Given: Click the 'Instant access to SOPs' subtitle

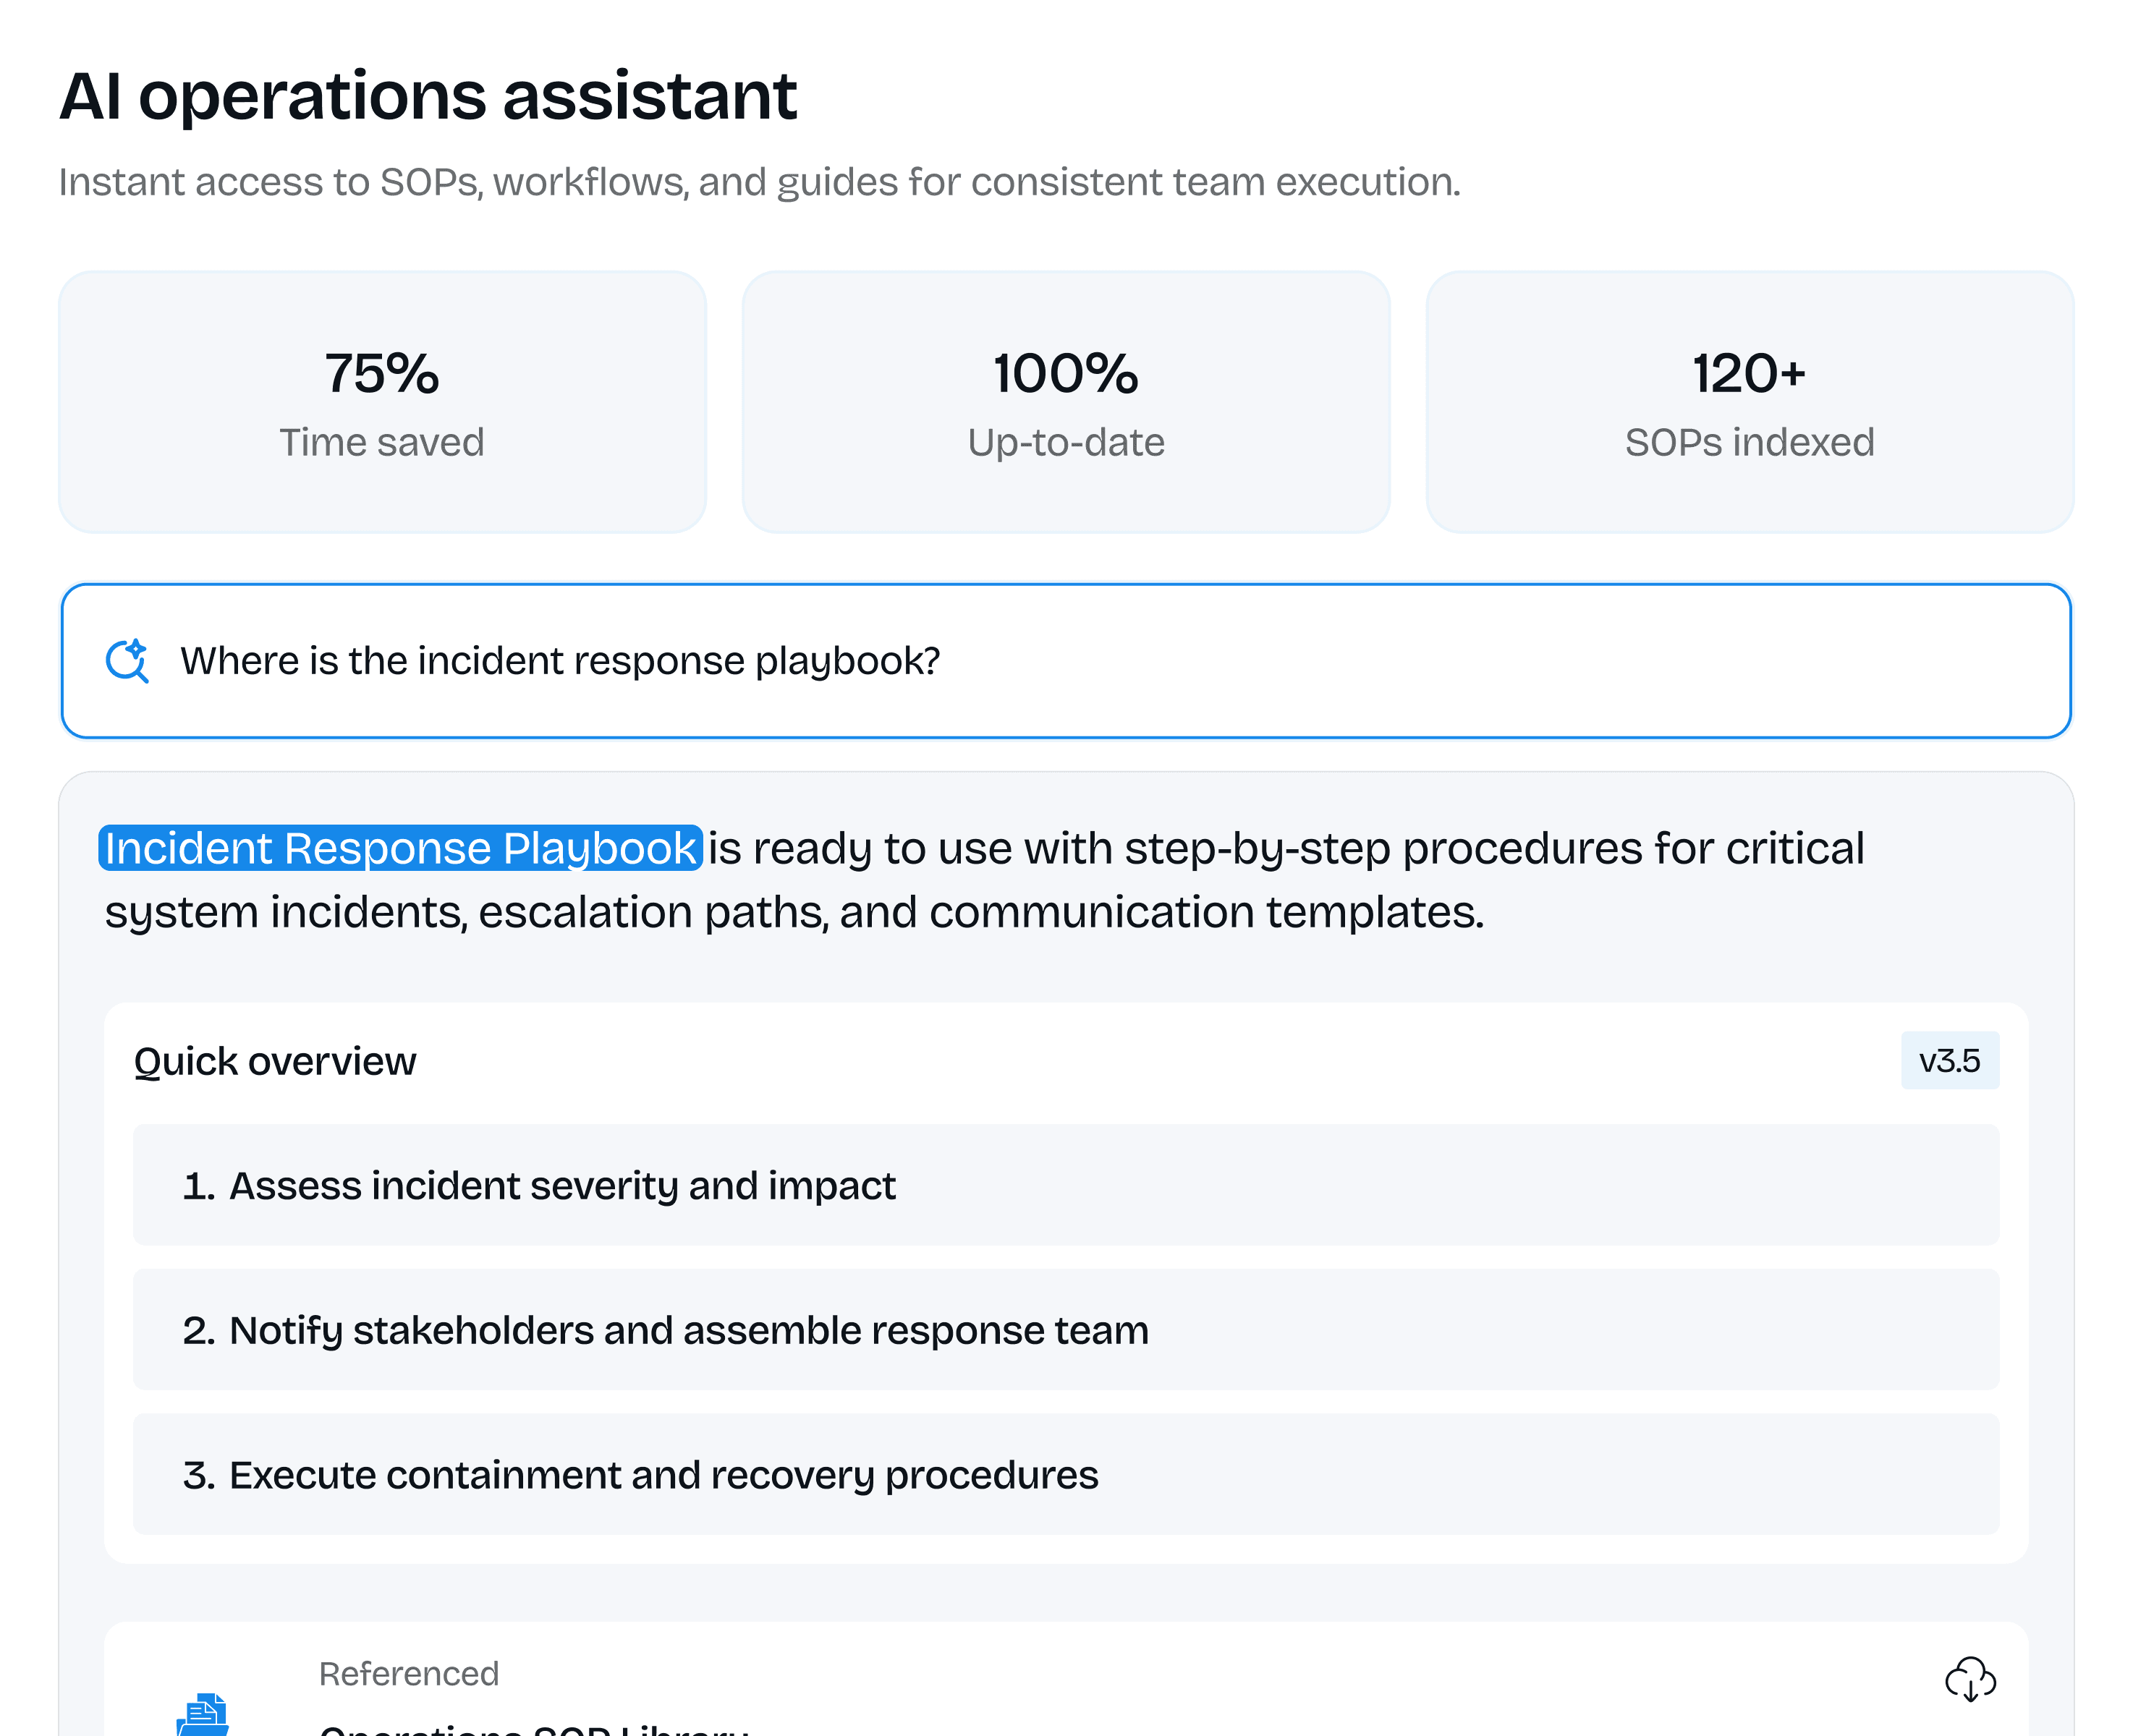Looking at the screenshot, I should [x=759, y=182].
